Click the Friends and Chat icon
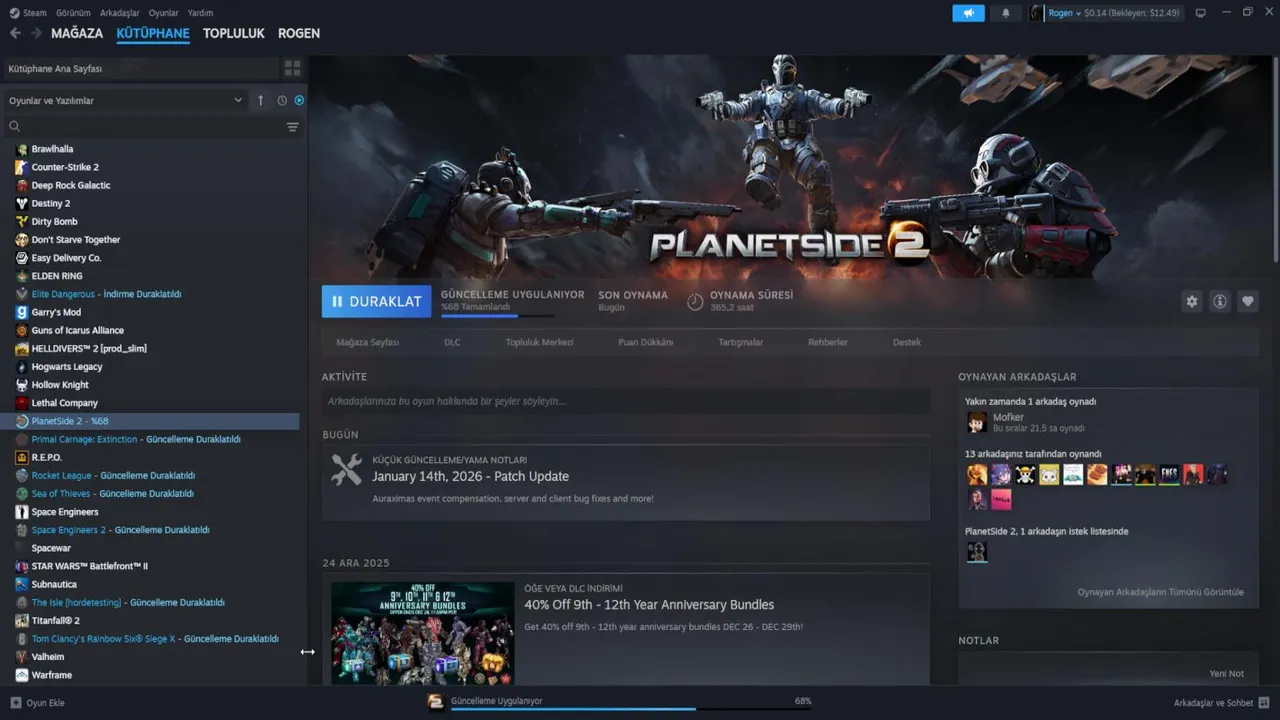This screenshot has width=1280, height=720. 1264,703
